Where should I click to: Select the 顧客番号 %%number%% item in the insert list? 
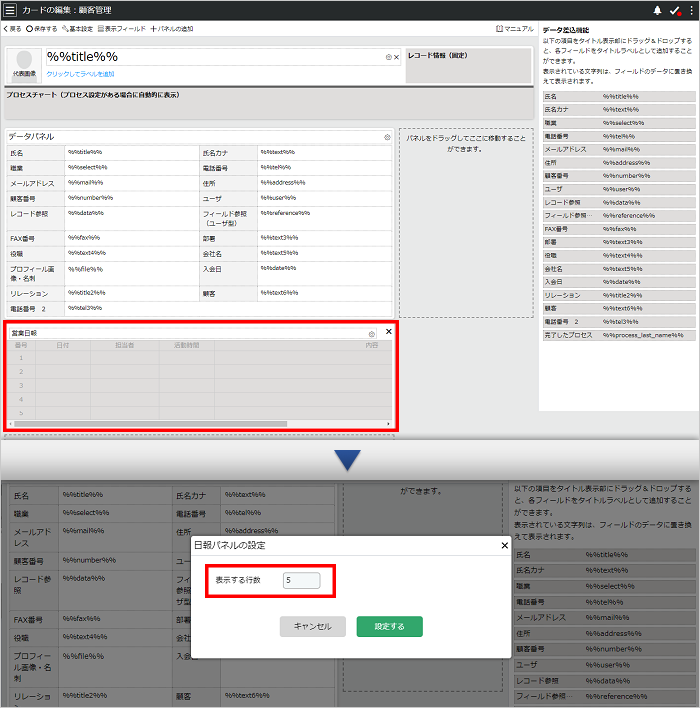pos(619,176)
